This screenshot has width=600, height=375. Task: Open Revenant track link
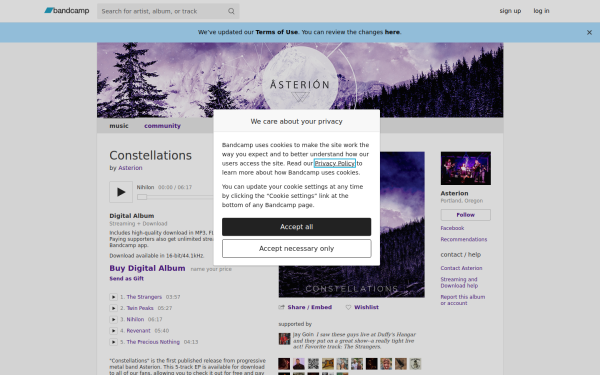pos(139,331)
